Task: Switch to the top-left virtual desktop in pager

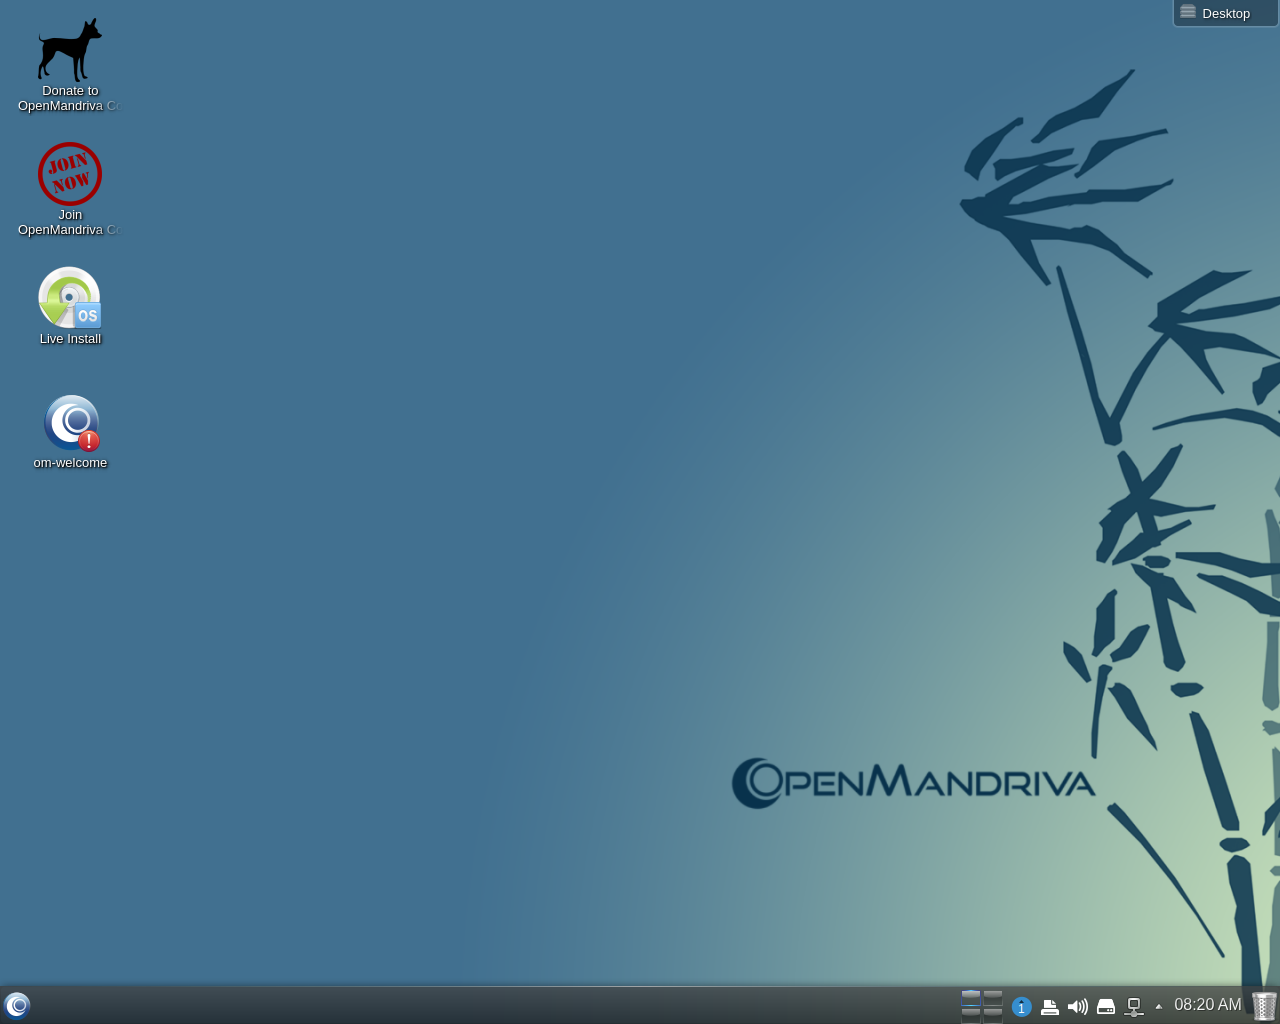Action: (971, 998)
